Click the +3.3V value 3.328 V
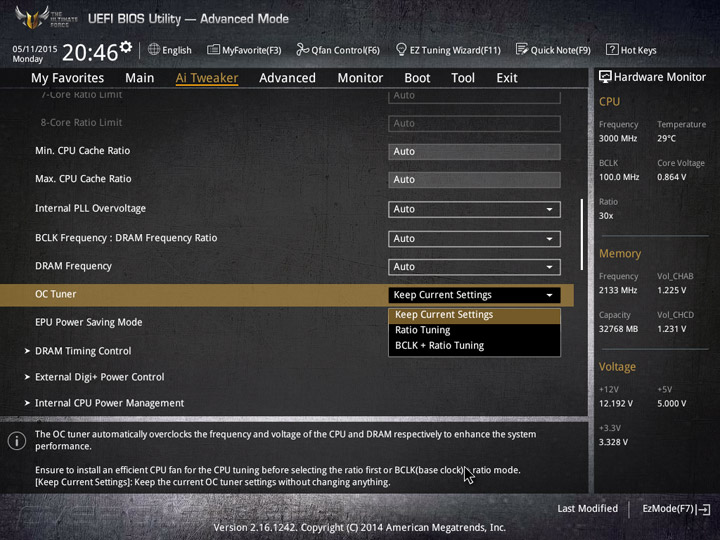 tap(613, 442)
